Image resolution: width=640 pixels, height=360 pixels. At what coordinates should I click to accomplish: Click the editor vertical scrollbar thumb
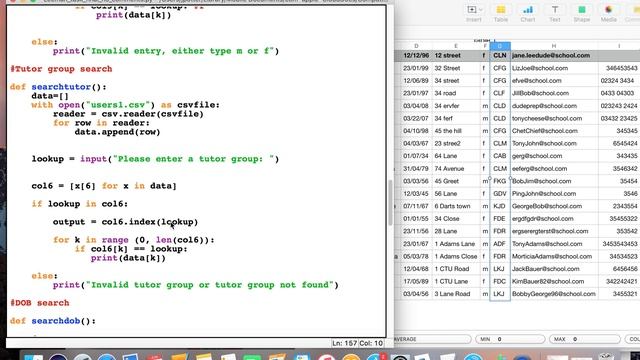click(390, 203)
